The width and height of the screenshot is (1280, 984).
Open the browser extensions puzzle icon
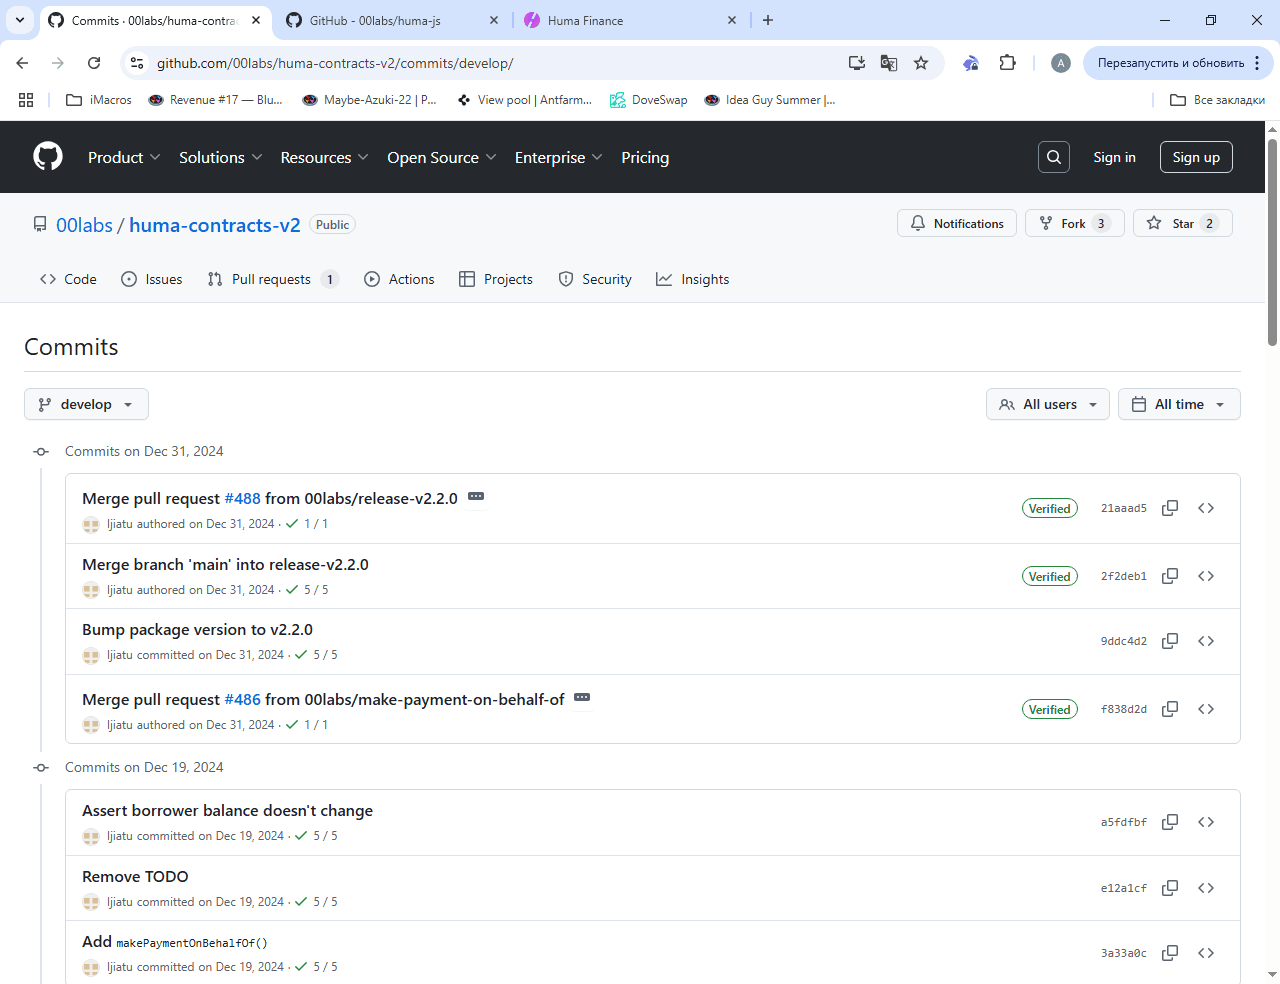pyautogui.click(x=1007, y=63)
